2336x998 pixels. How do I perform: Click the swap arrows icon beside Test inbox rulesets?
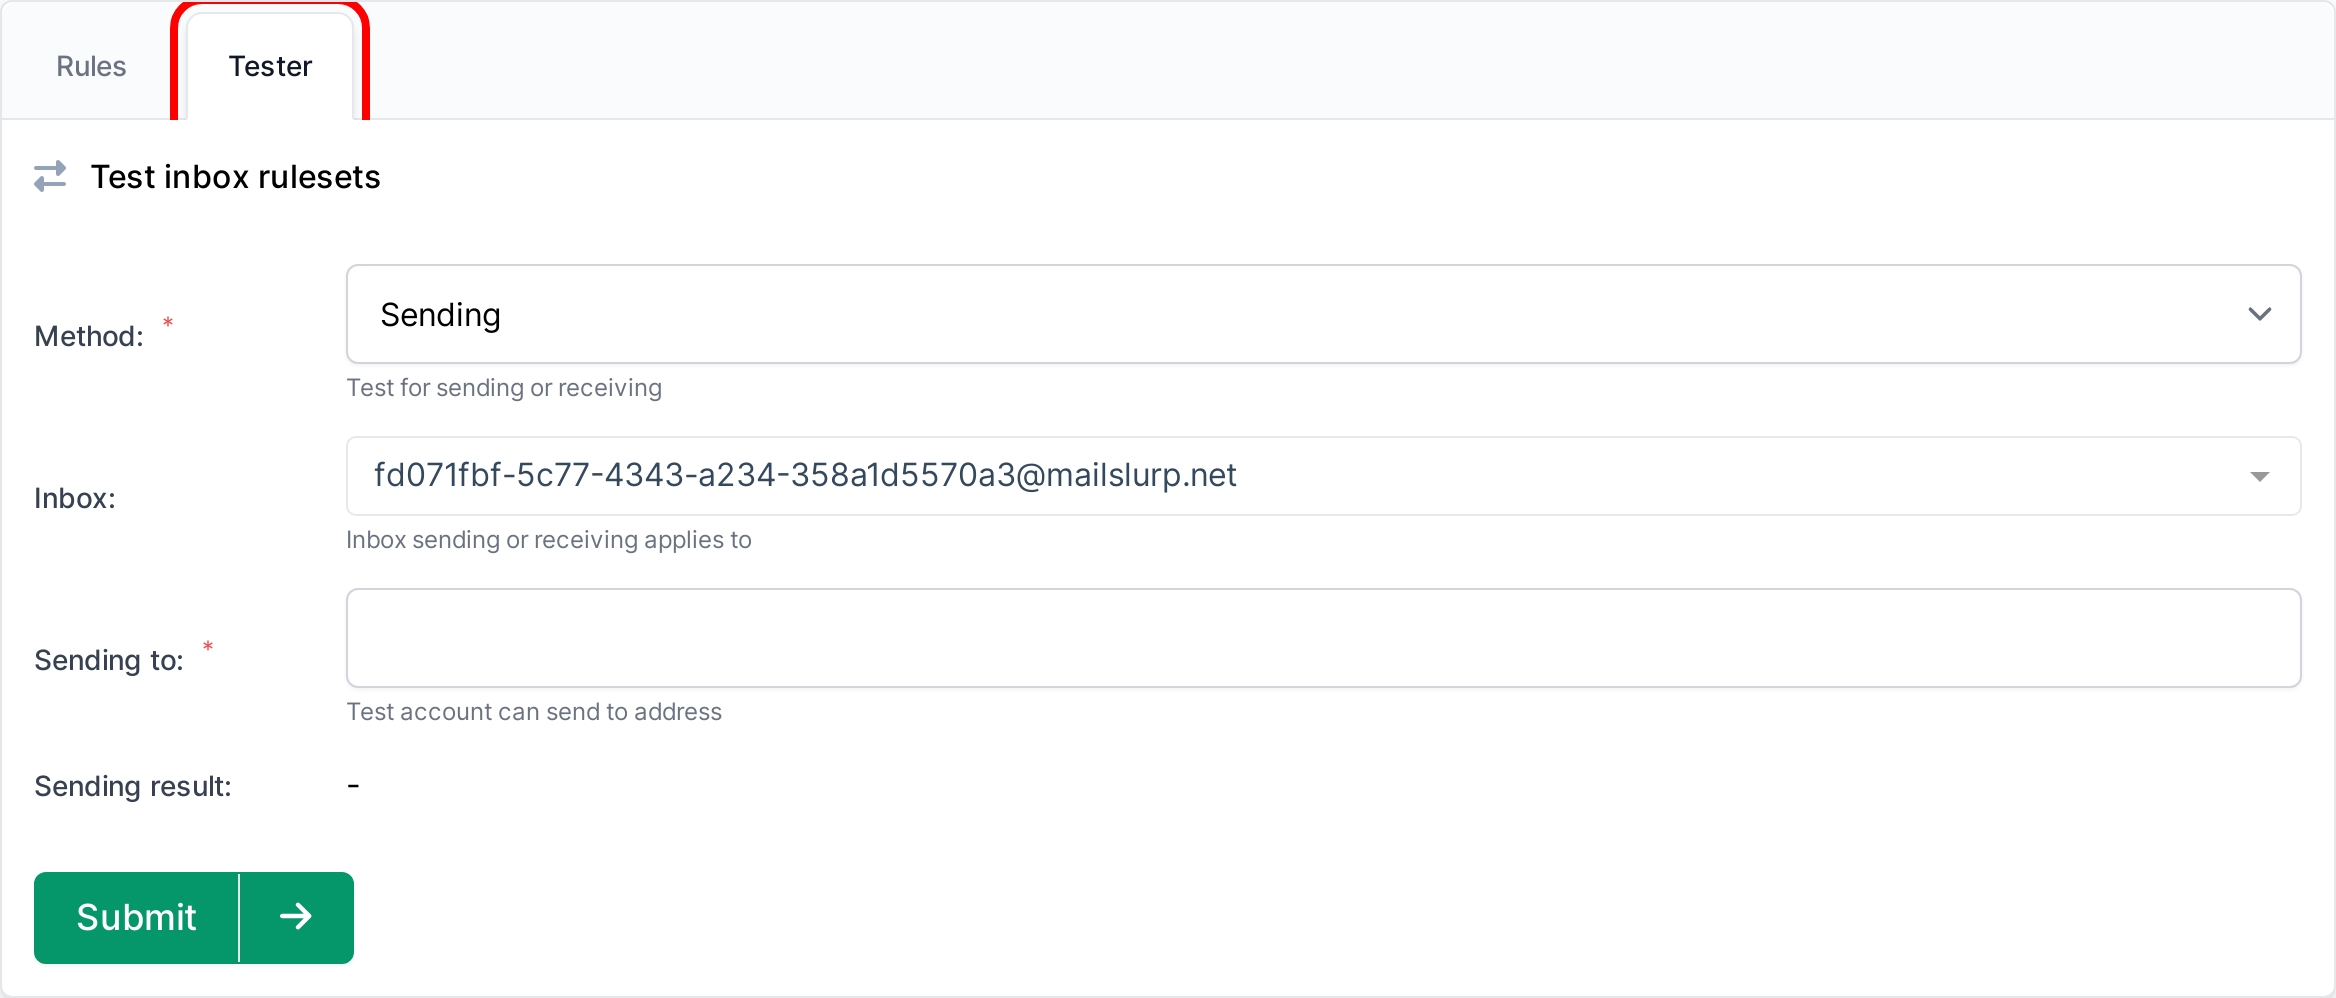(x=50, y=177)
